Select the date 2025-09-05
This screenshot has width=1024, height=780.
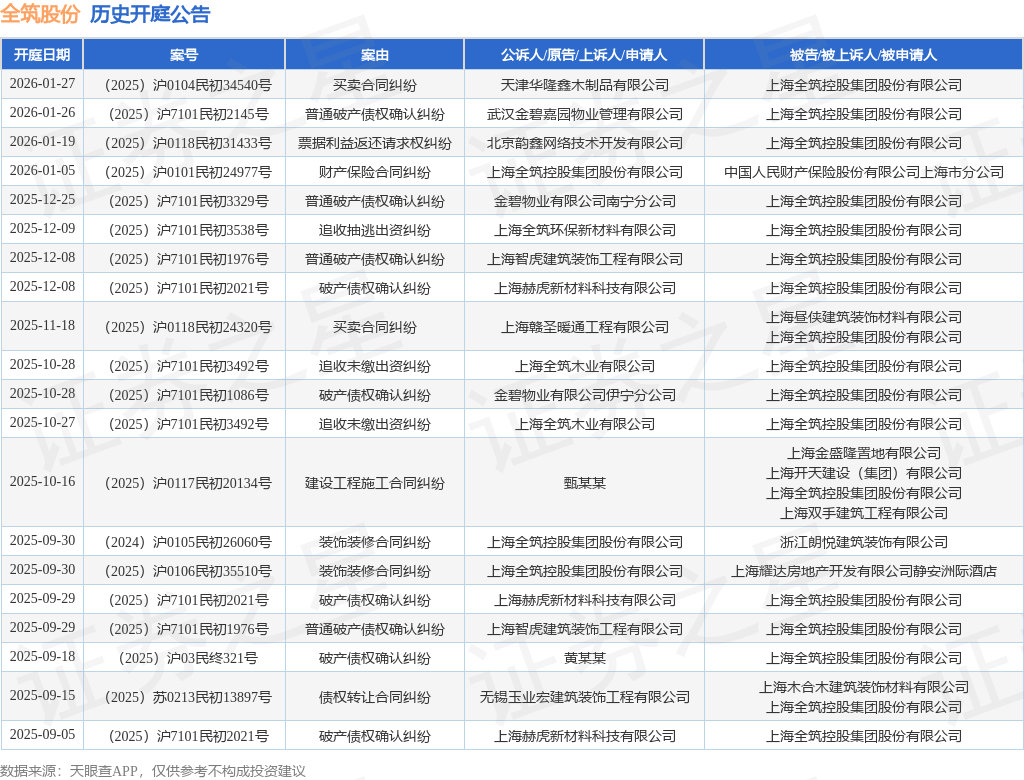pos(42,735)
